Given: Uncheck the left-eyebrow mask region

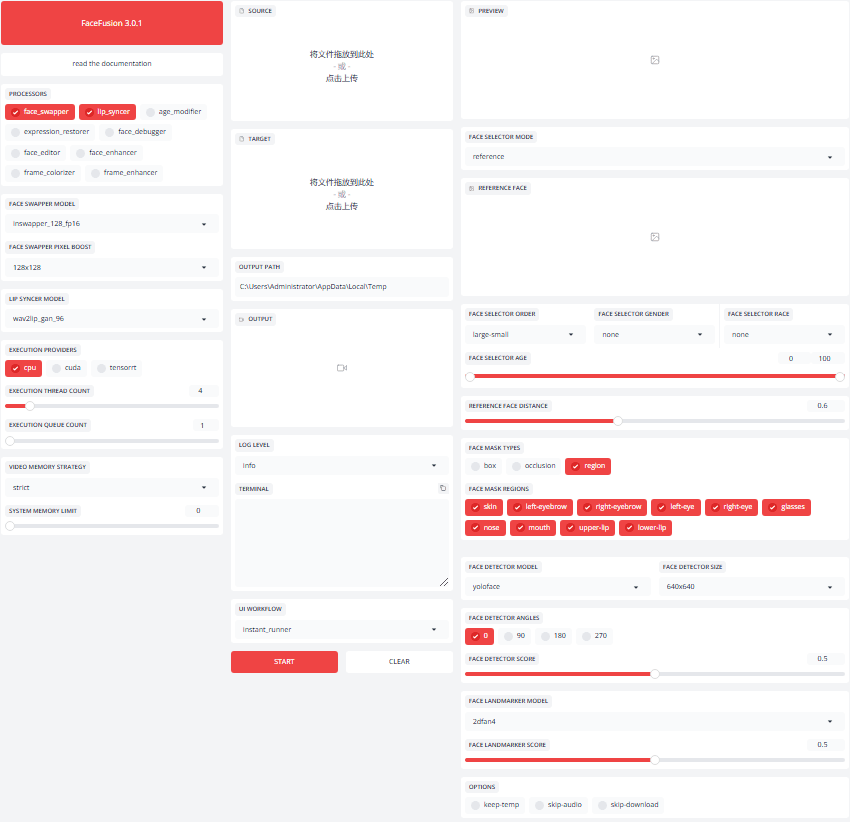Looking at the screenshot, I should point(539,507).
